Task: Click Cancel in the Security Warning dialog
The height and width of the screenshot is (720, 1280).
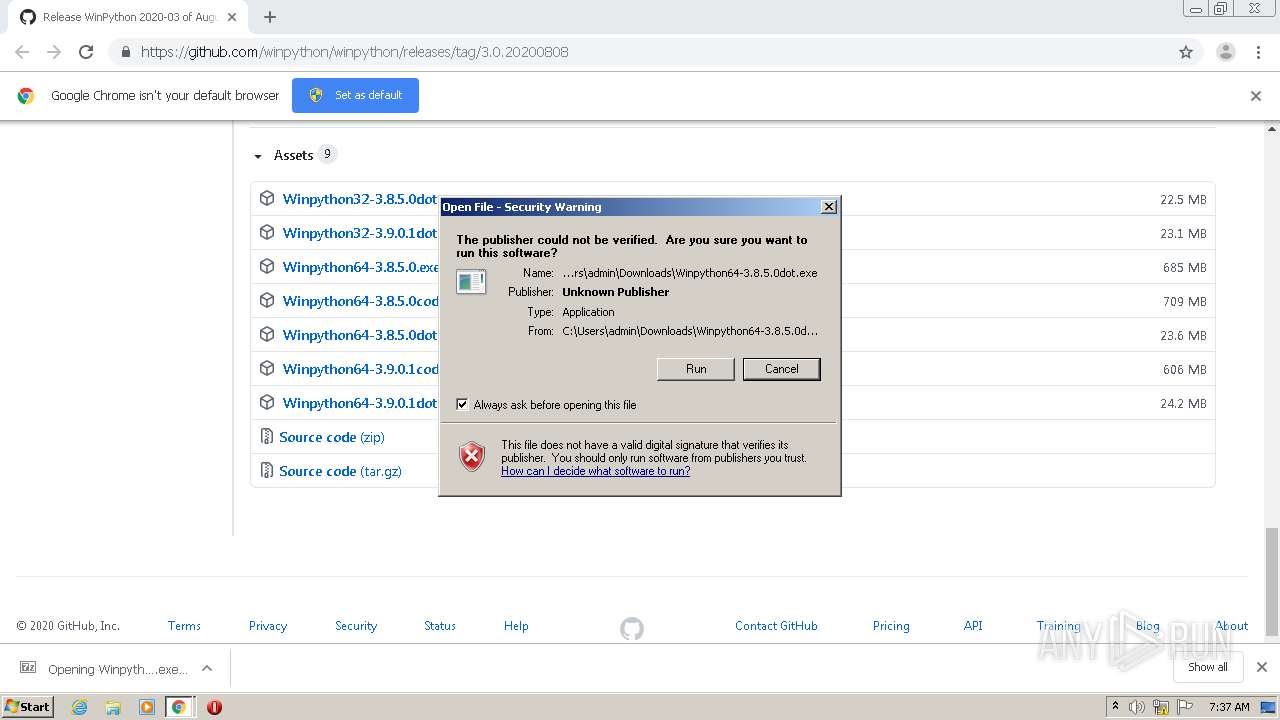Action: pos(781,369)
